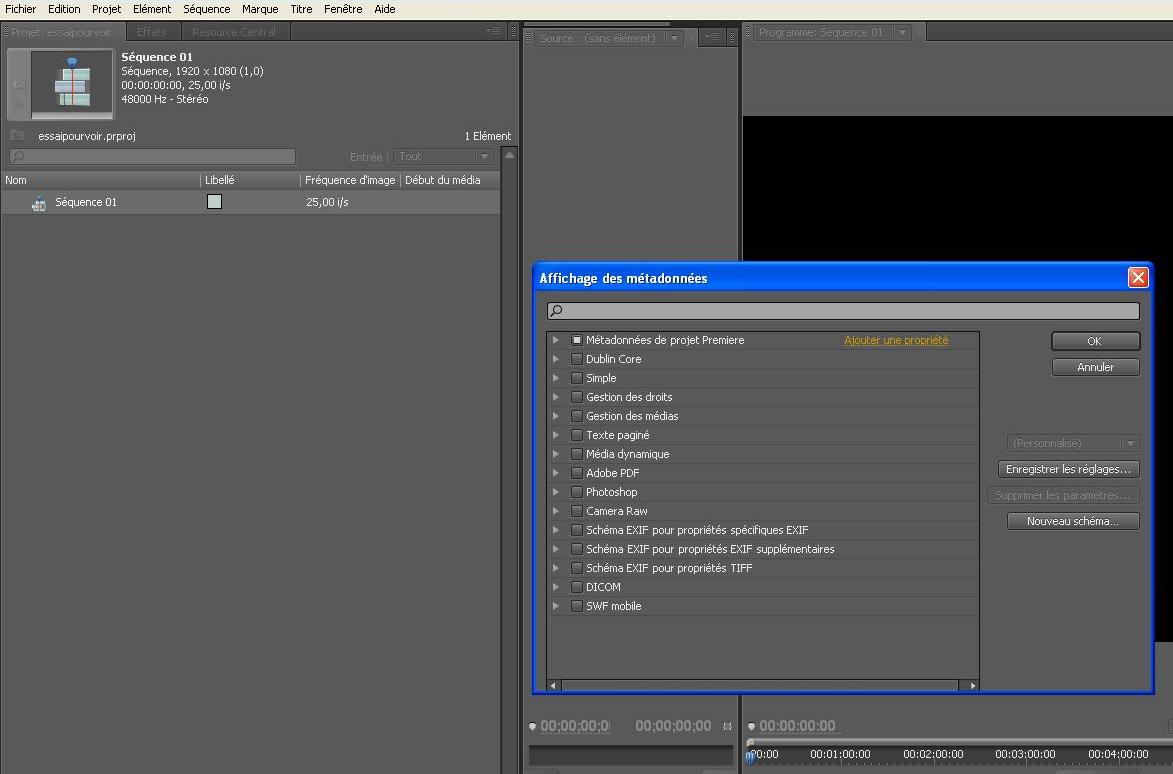Click the magnifier icon in metadata dialog search
Screen dimensions: 1173x774
556,310
